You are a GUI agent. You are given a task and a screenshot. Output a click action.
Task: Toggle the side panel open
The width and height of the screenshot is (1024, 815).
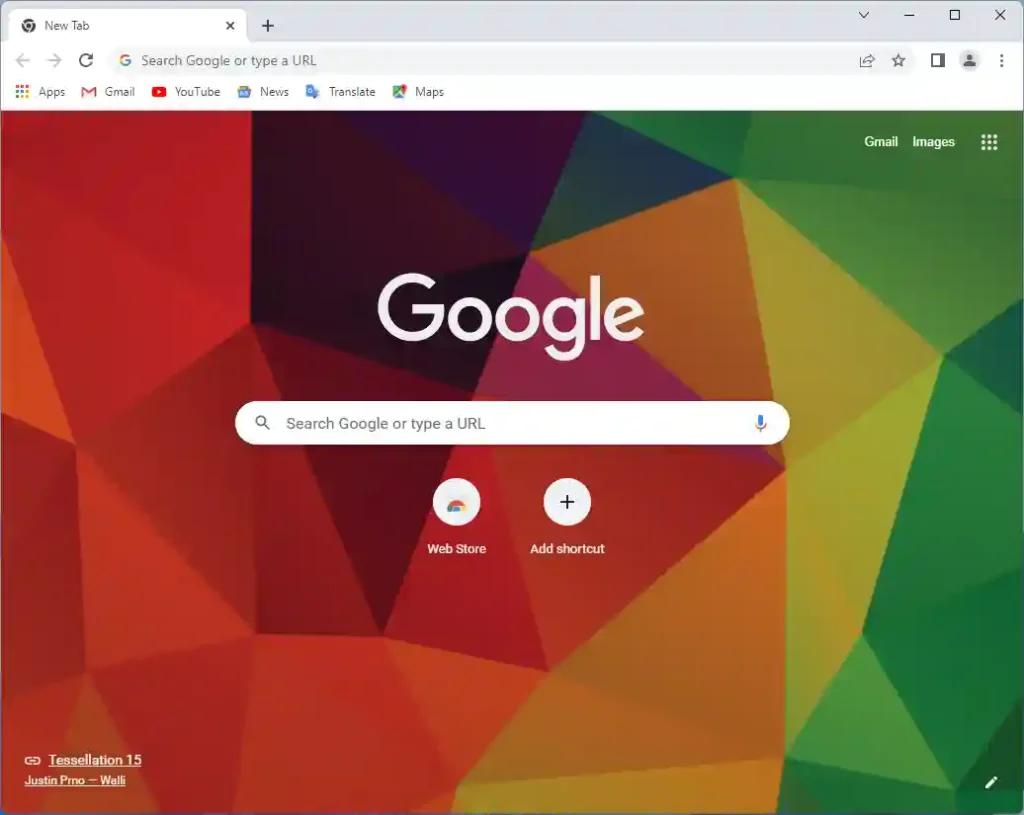coord(937,60)
